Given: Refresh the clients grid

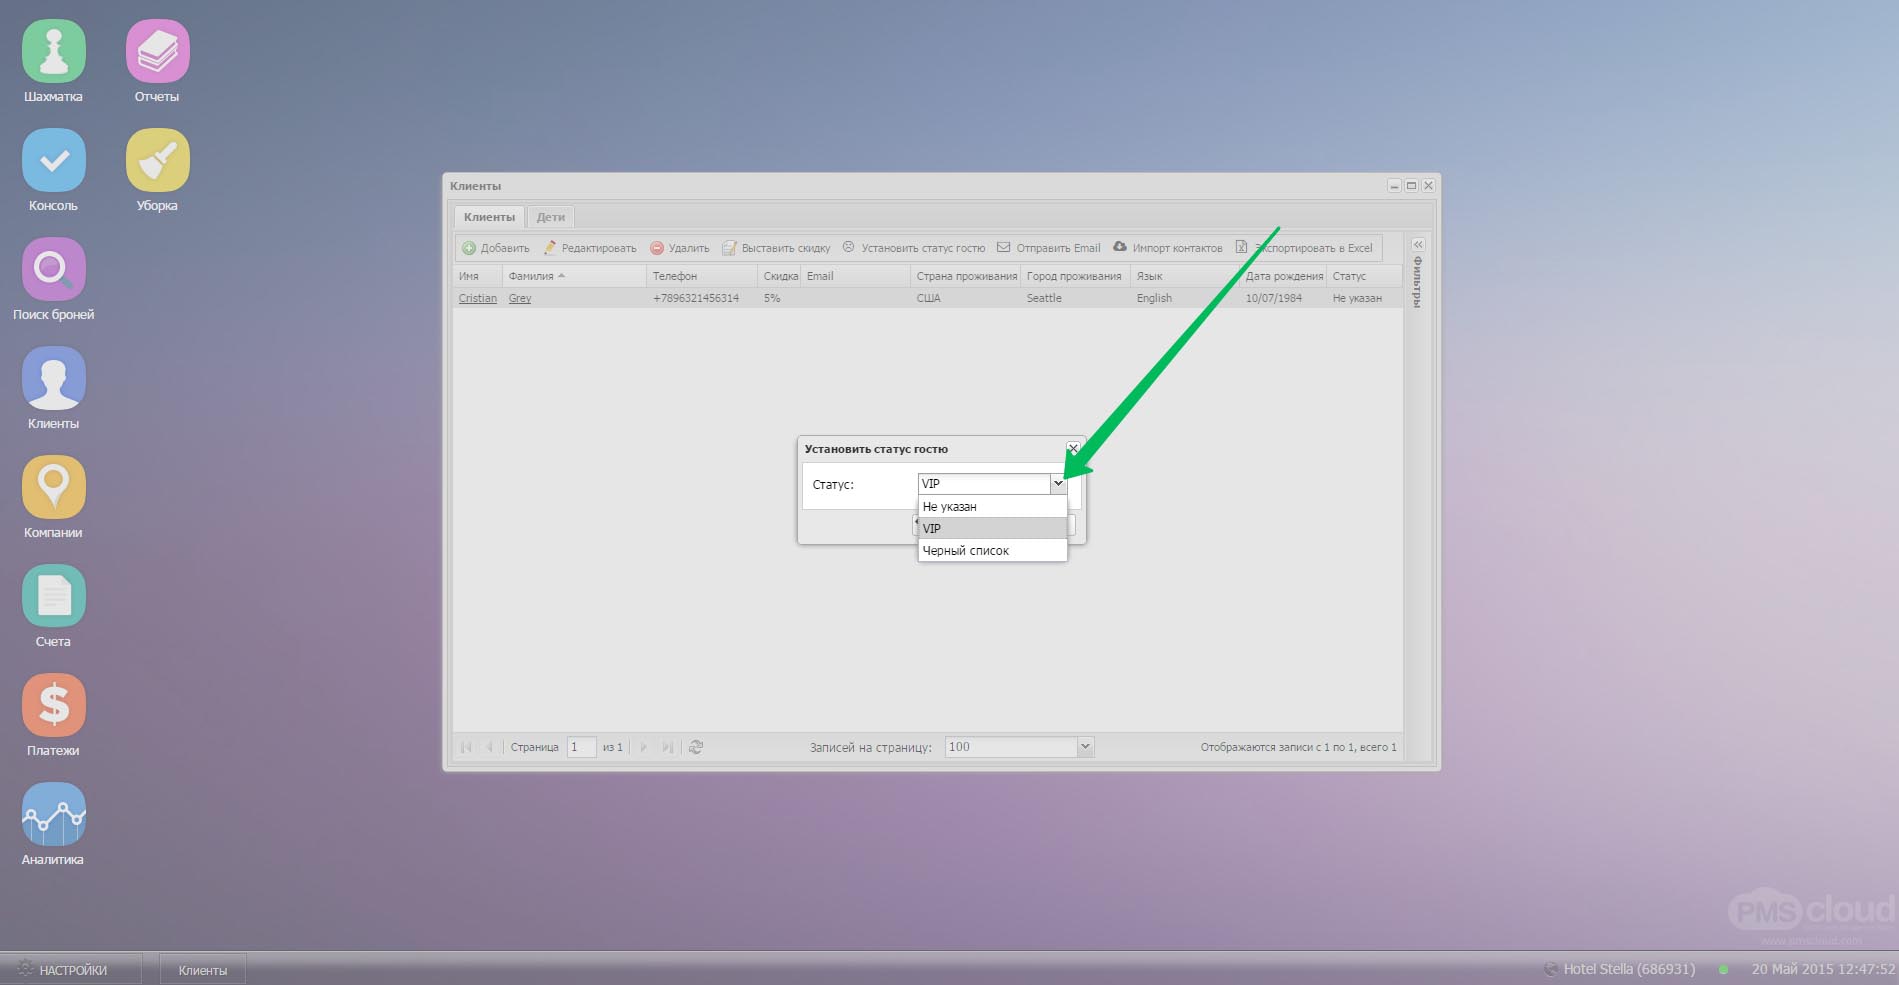Looking at the screenshot, I should point(696,747).
